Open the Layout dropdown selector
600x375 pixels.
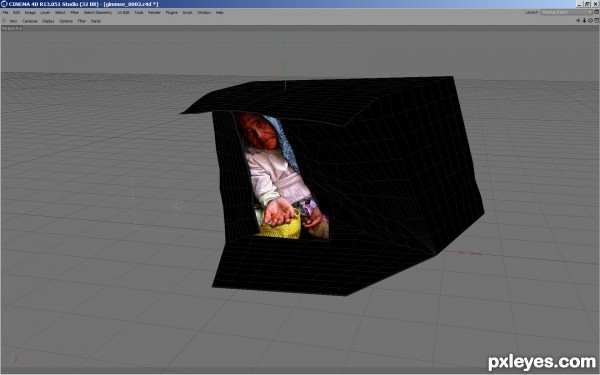tap(566, 12)
